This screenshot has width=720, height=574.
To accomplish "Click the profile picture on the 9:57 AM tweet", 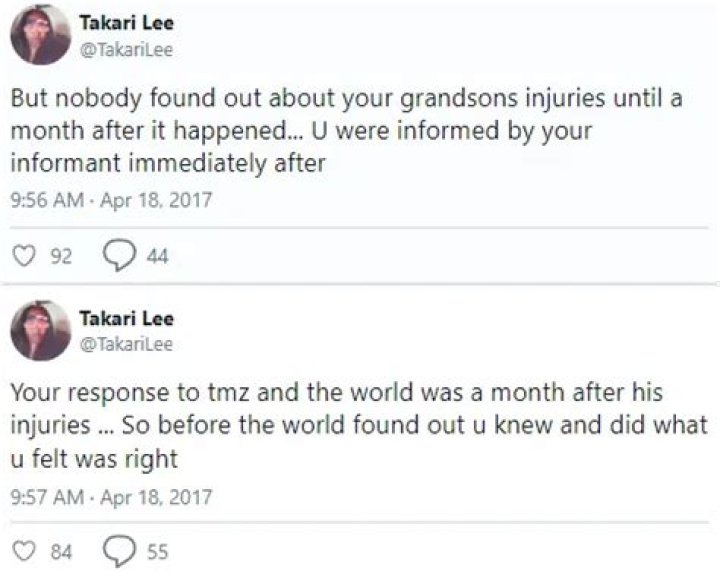I will 40,331.
